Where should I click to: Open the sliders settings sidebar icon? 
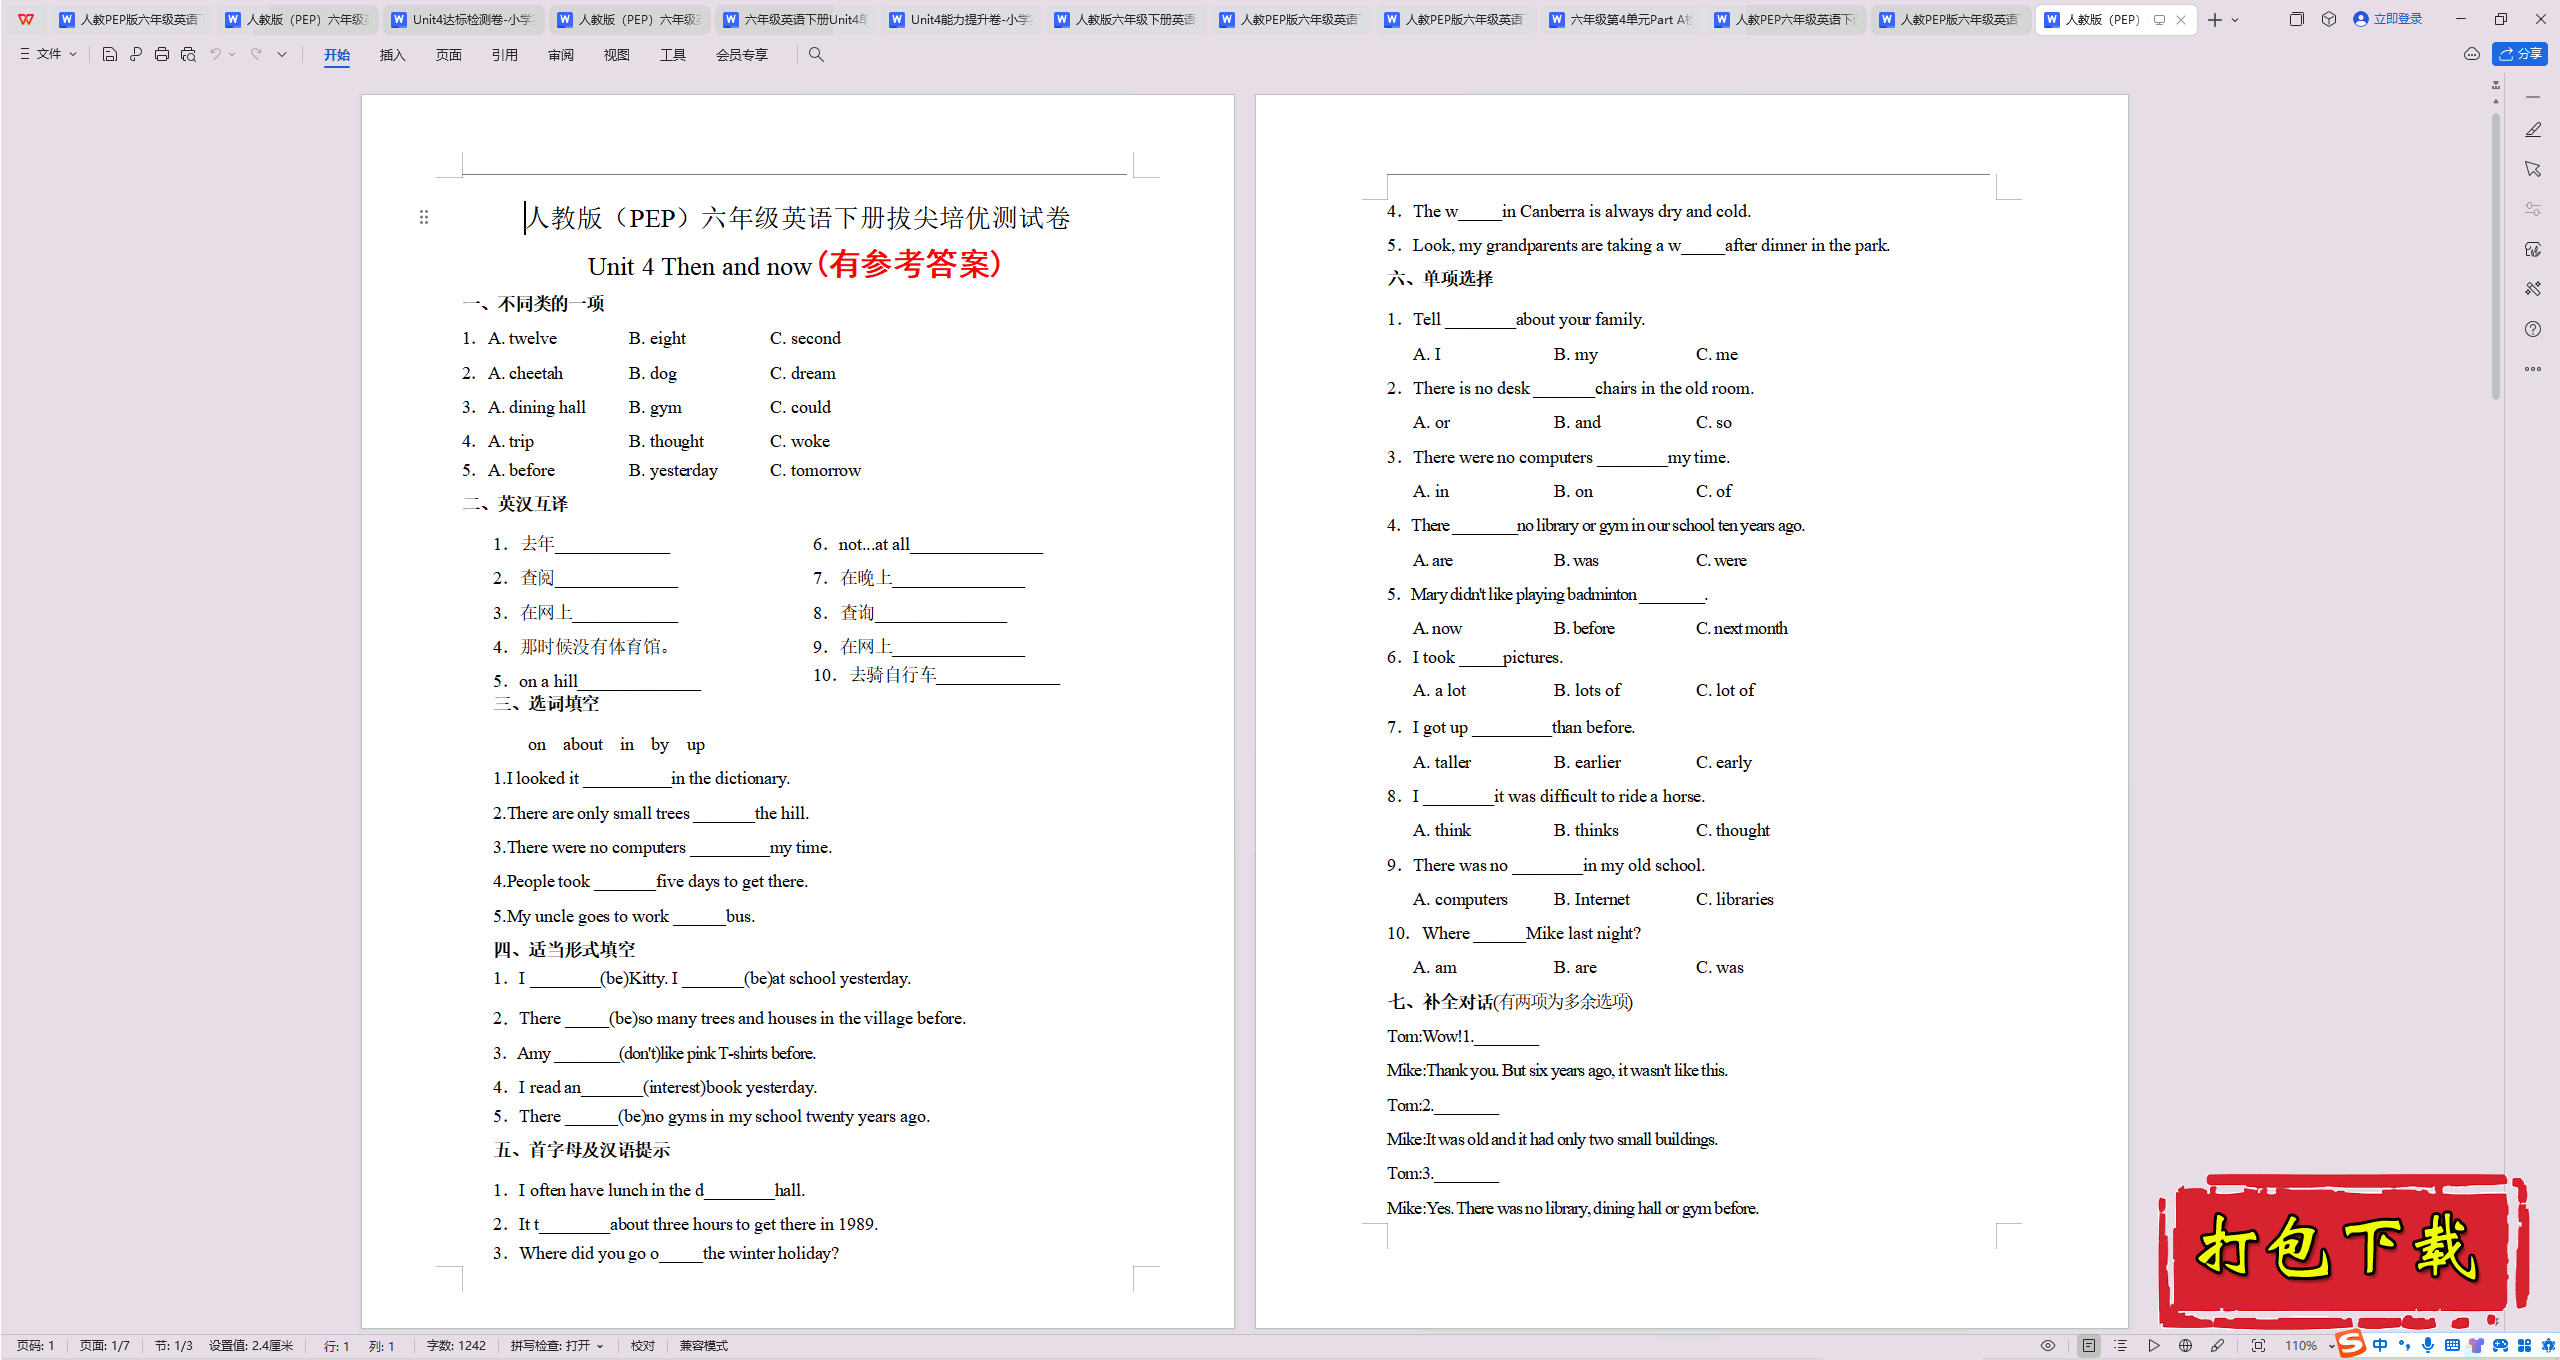tap(2533, 209)
